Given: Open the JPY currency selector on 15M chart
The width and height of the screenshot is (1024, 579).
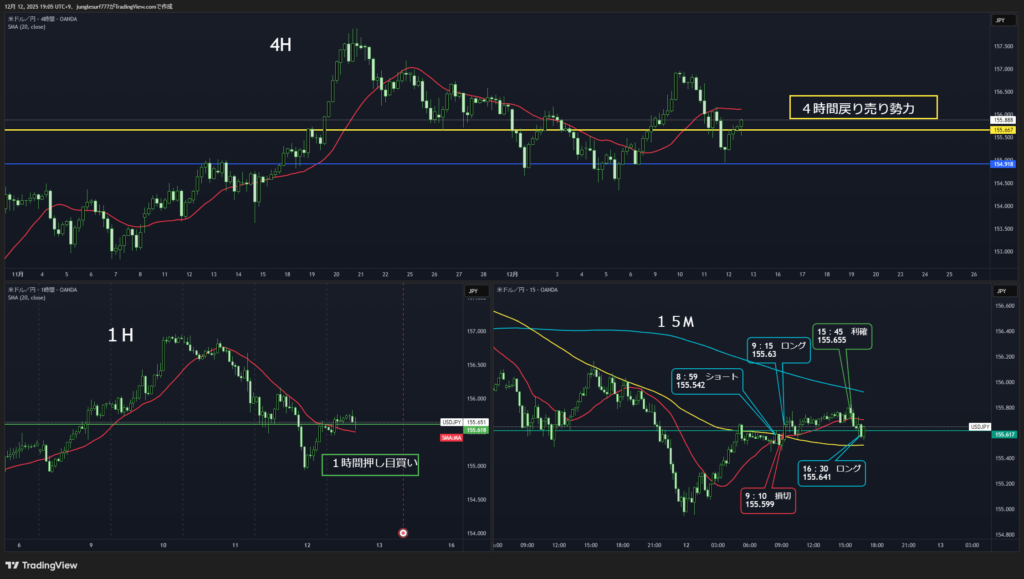Looking at the screenshot, I should click(x=1000, y=291).
